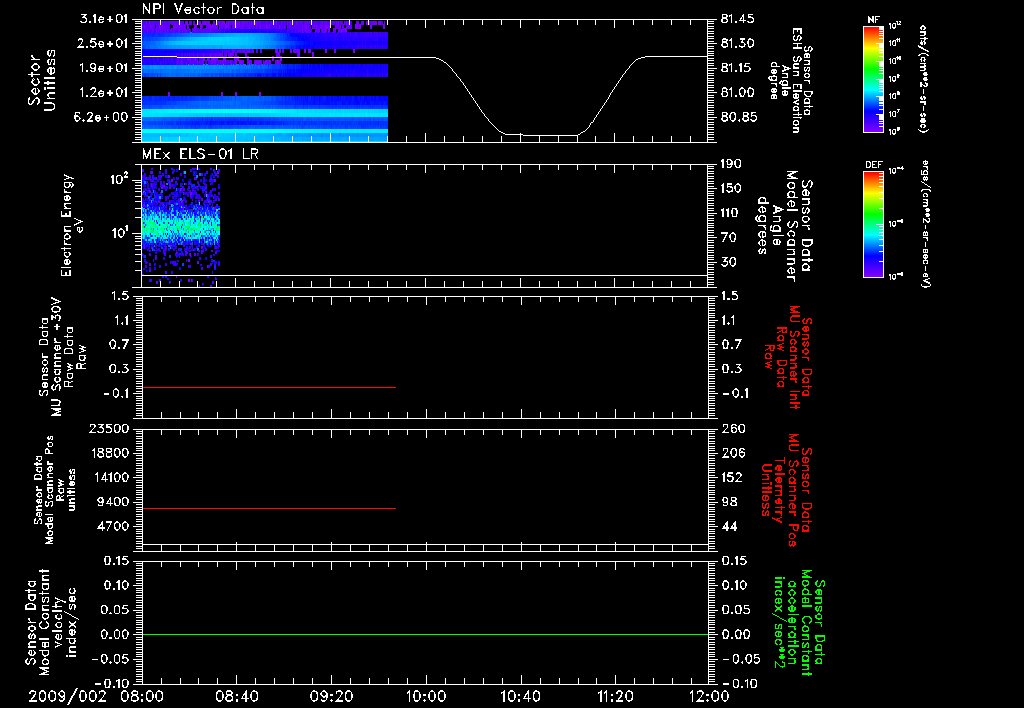Screen dimensions: 1024x708
Task: Click the "10:00" time axis label
Action: click(x=426, y=696)
